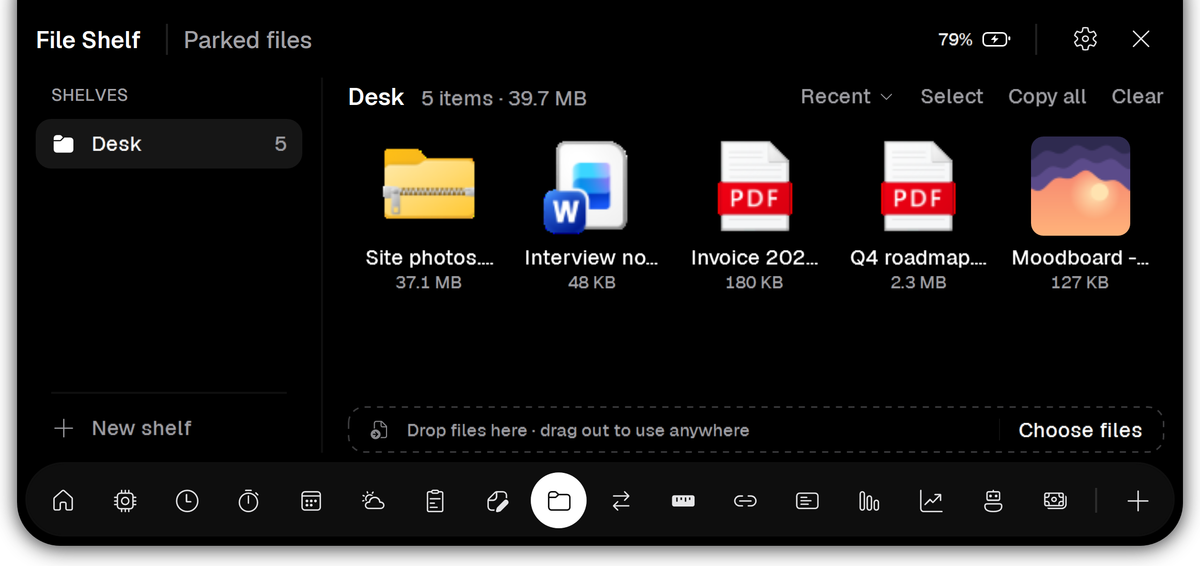Select the Desk shelf in sidebar
The height and width of the screenshot is (566, 1200).
[x=169, y=144]
